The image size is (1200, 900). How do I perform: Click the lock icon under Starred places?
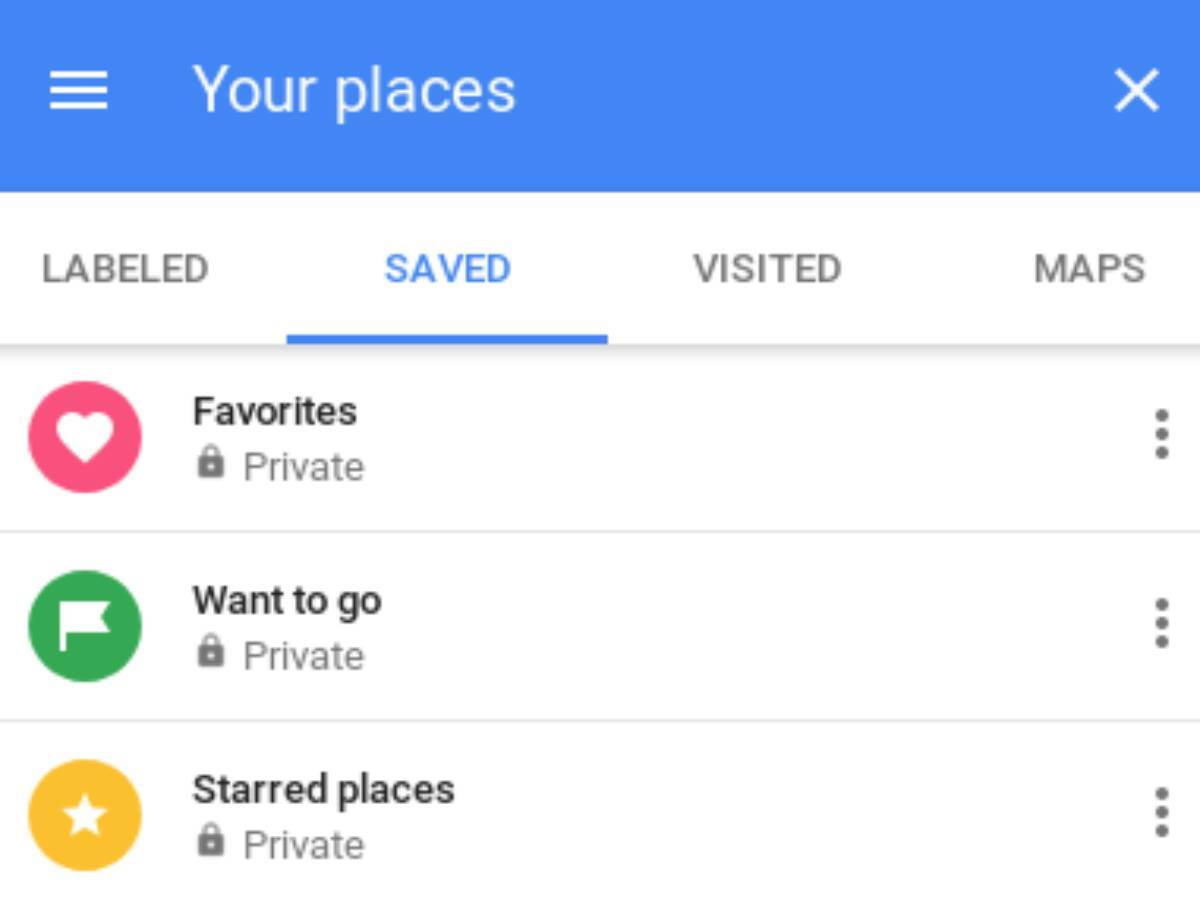[210, 840]
